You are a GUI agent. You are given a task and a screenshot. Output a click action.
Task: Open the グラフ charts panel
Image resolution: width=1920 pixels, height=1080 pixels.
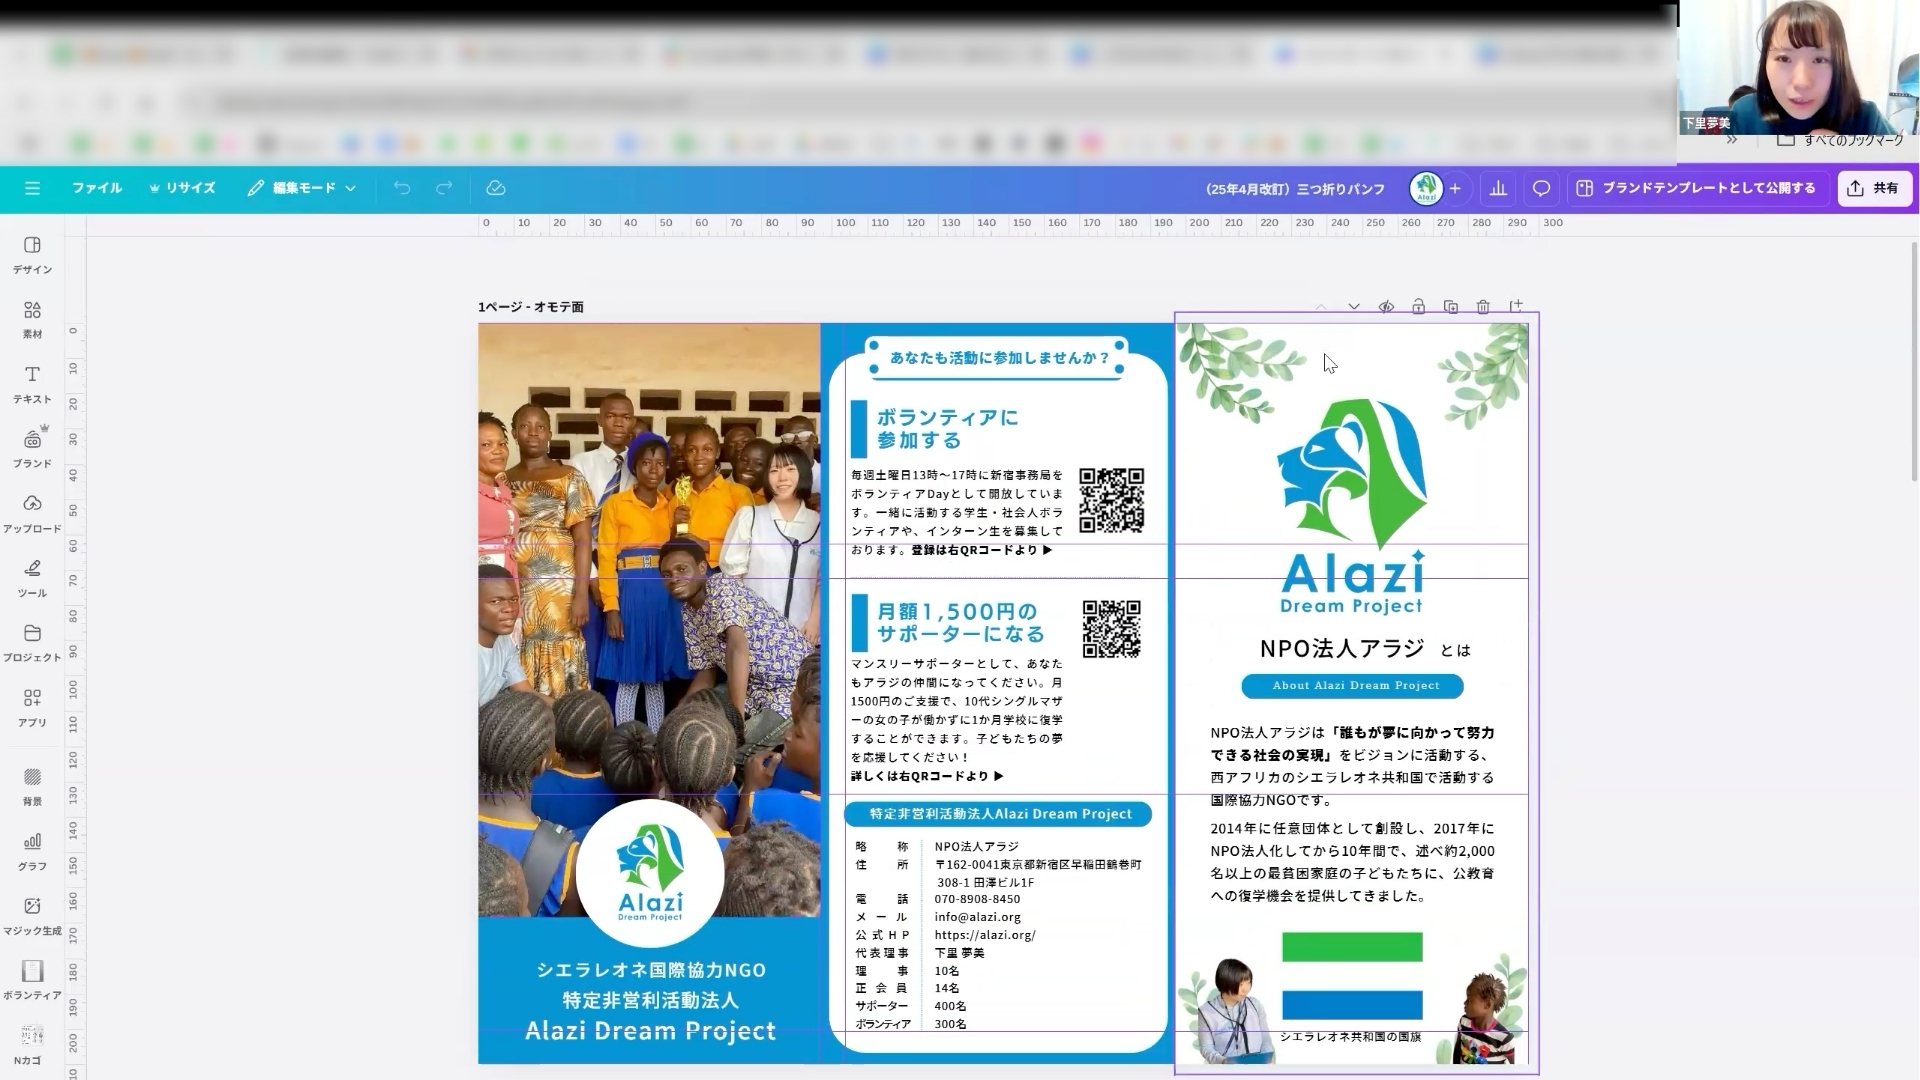click(x=32, y=852)
